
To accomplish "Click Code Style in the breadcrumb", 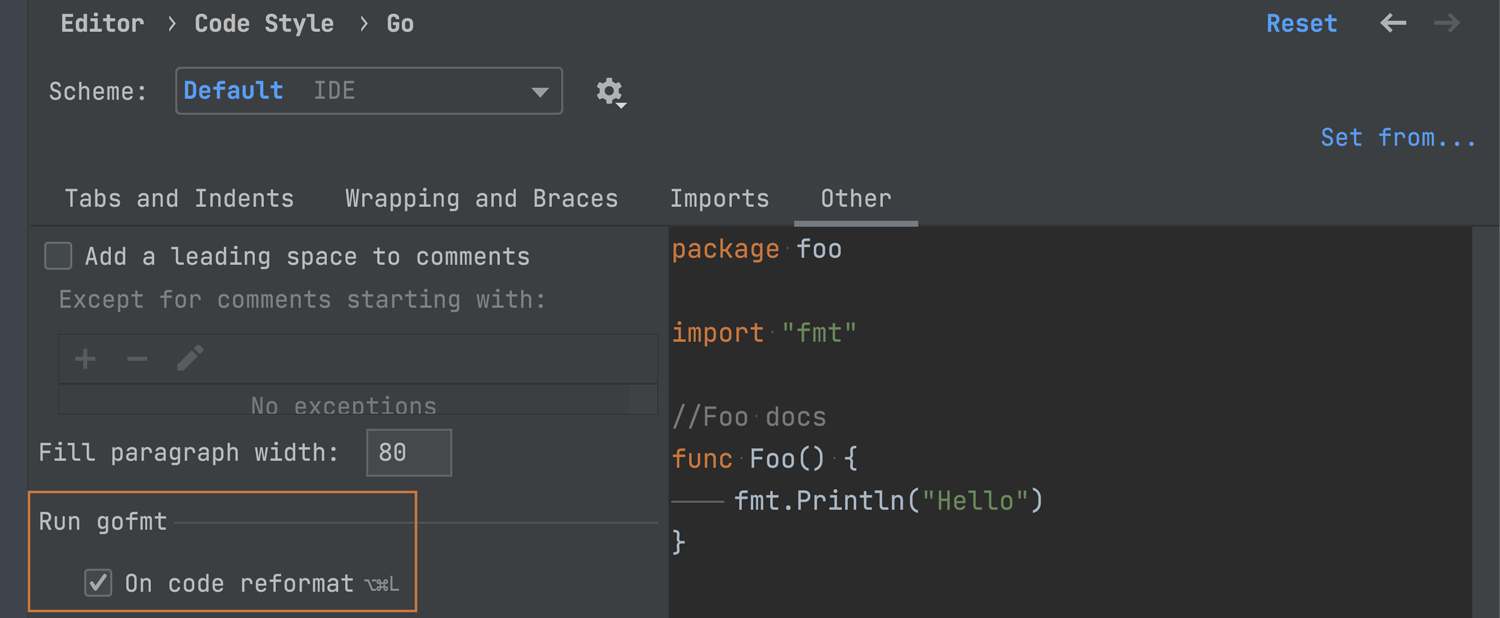I will pos(264,24).
